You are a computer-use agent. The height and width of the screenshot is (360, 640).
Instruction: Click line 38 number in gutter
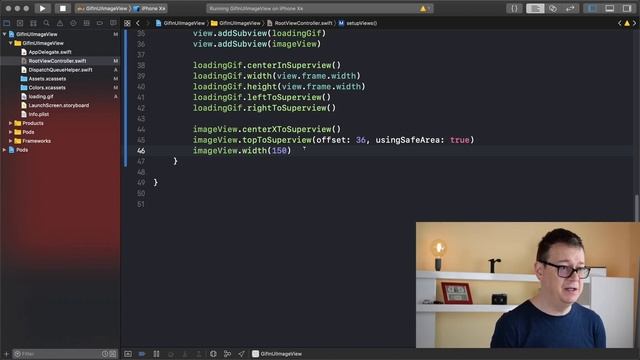coord(141,65)
